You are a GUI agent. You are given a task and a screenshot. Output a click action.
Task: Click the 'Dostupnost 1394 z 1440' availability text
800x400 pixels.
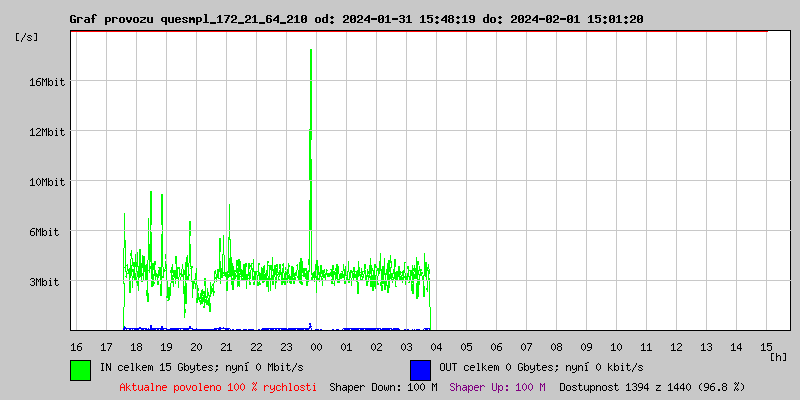point(652,387)
